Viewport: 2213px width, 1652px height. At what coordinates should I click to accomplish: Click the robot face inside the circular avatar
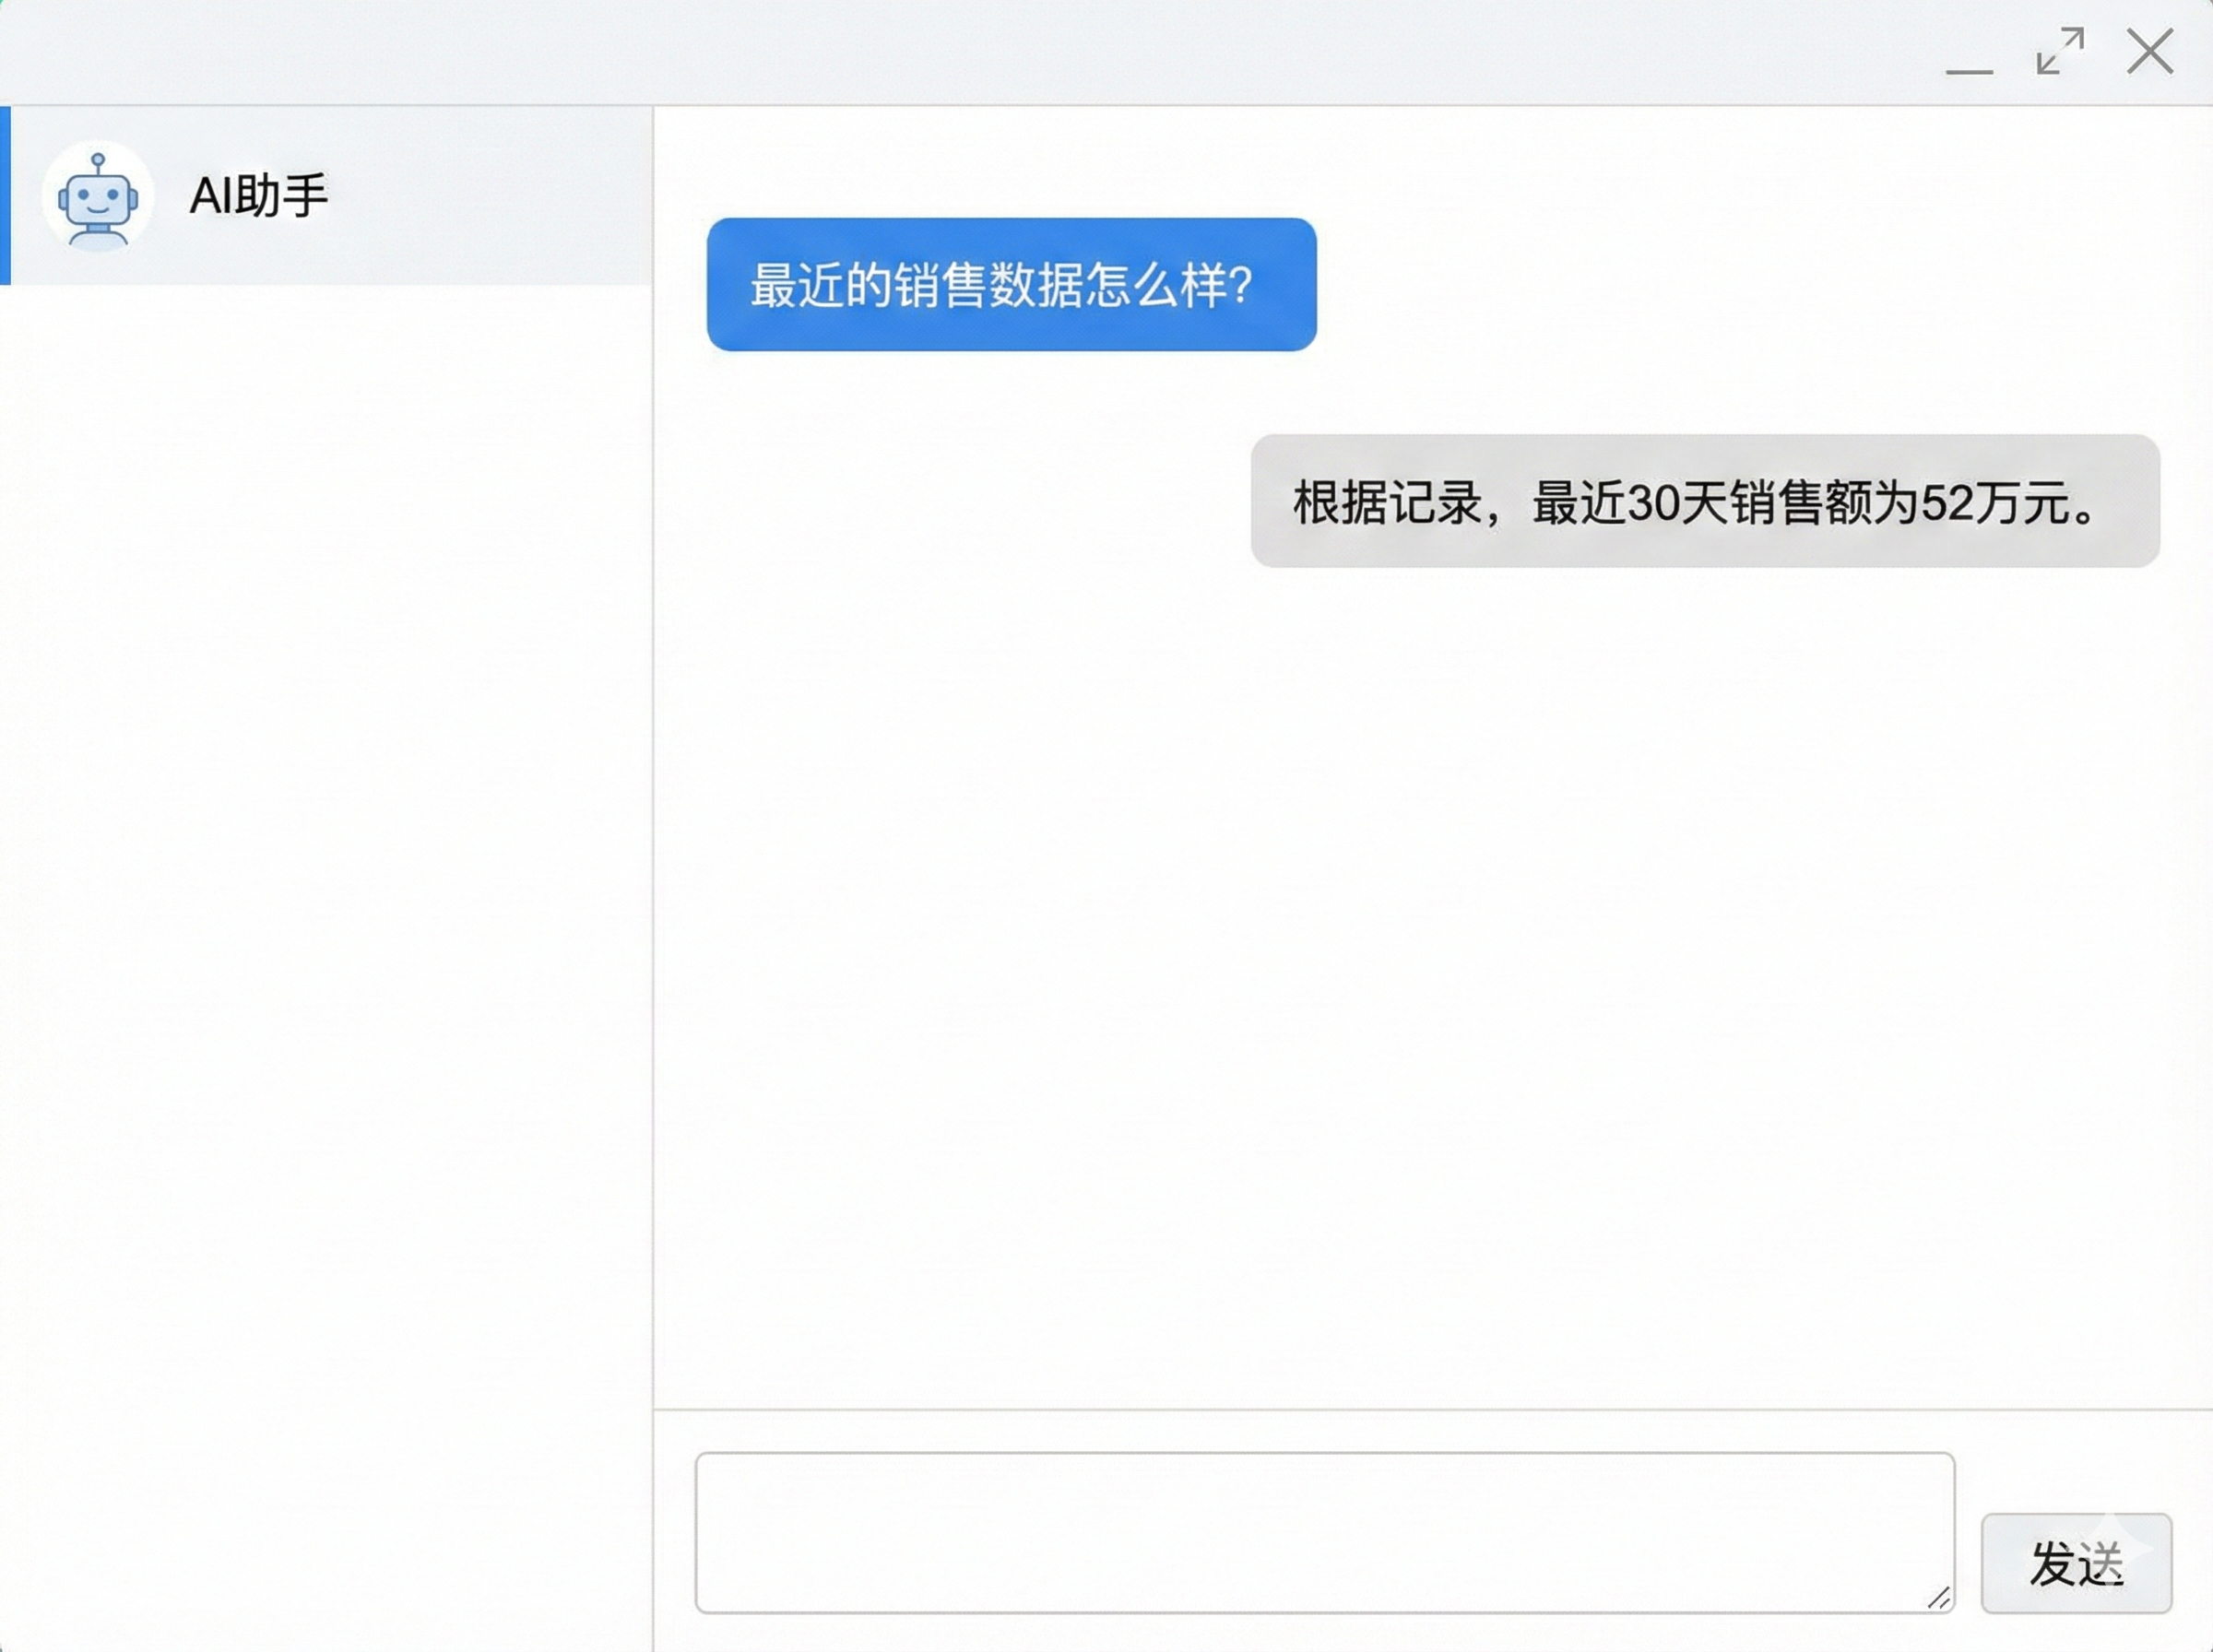(97, 200)
